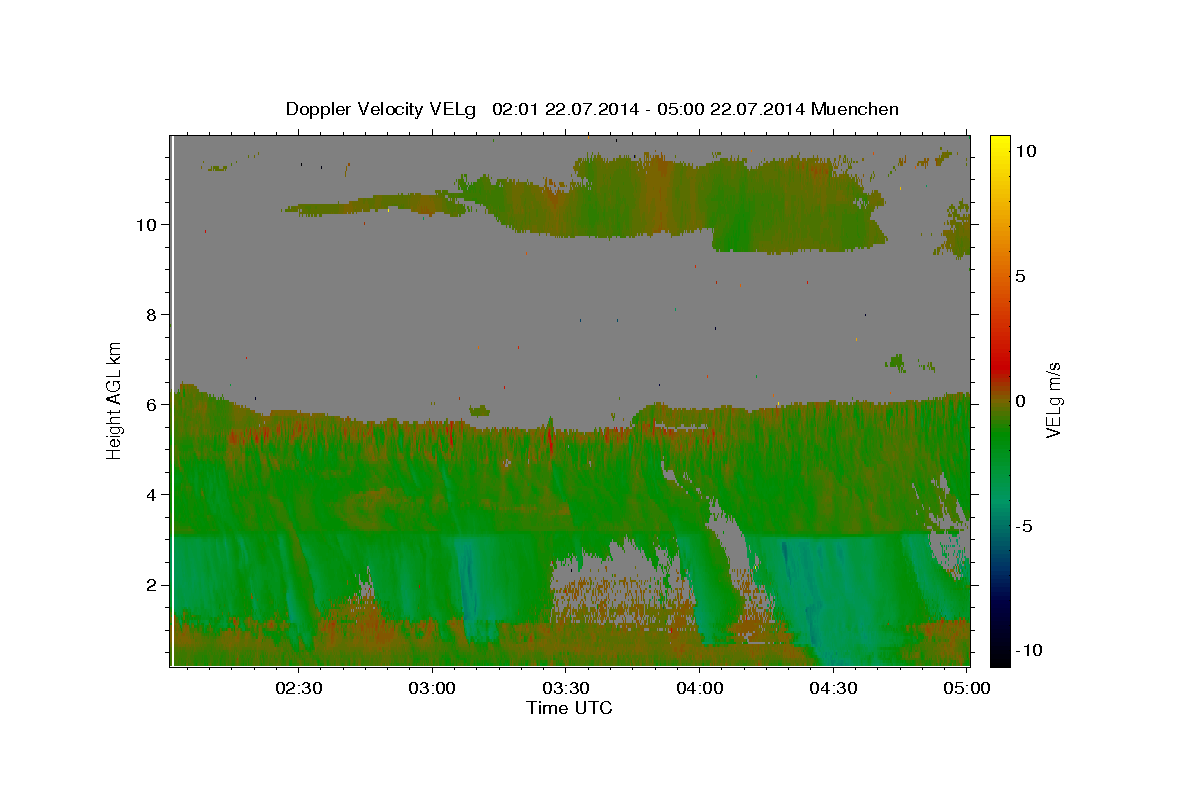Click the height tick label 2
Screen dimensions: 1200x800
point(154,584)
